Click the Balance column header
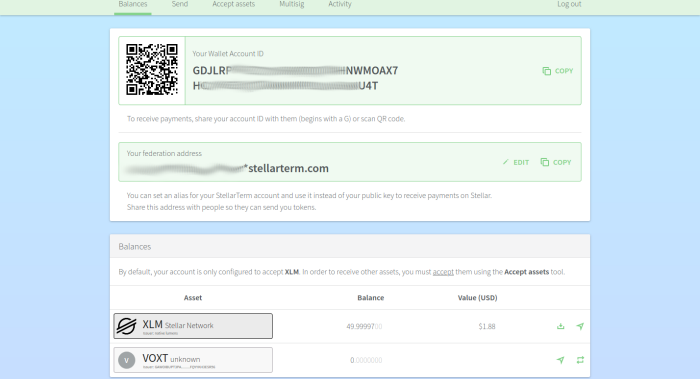The width and height of the screenshot is (700, 379). click(x=371, y=298)
